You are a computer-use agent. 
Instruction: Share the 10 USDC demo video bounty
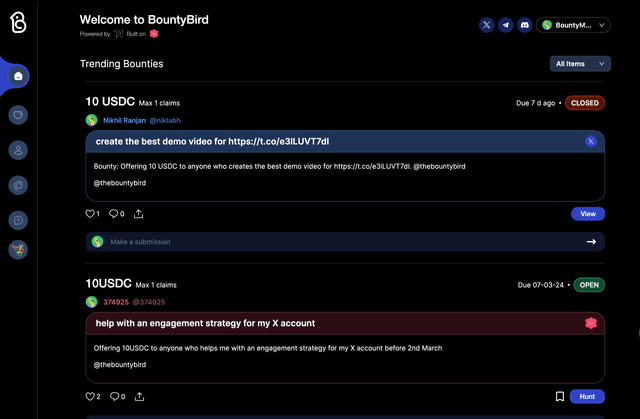point(139,214)
